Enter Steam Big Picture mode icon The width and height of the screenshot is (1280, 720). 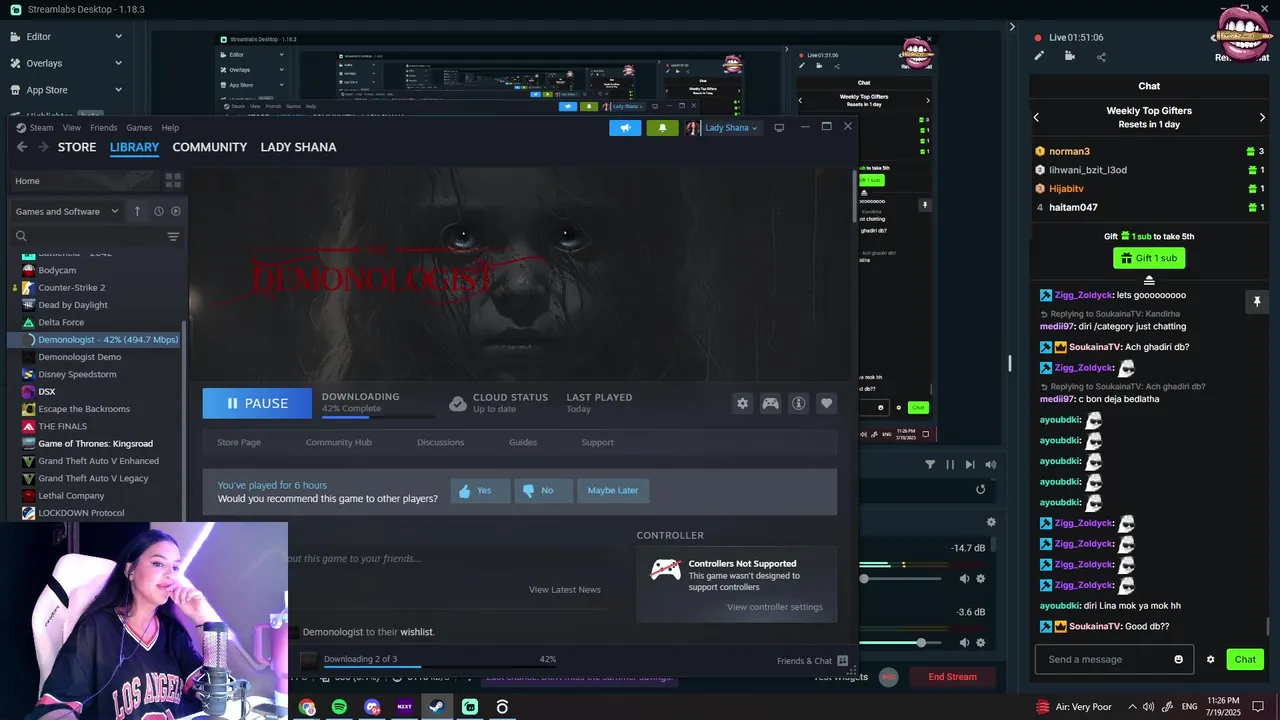click(x=779, y=128)
